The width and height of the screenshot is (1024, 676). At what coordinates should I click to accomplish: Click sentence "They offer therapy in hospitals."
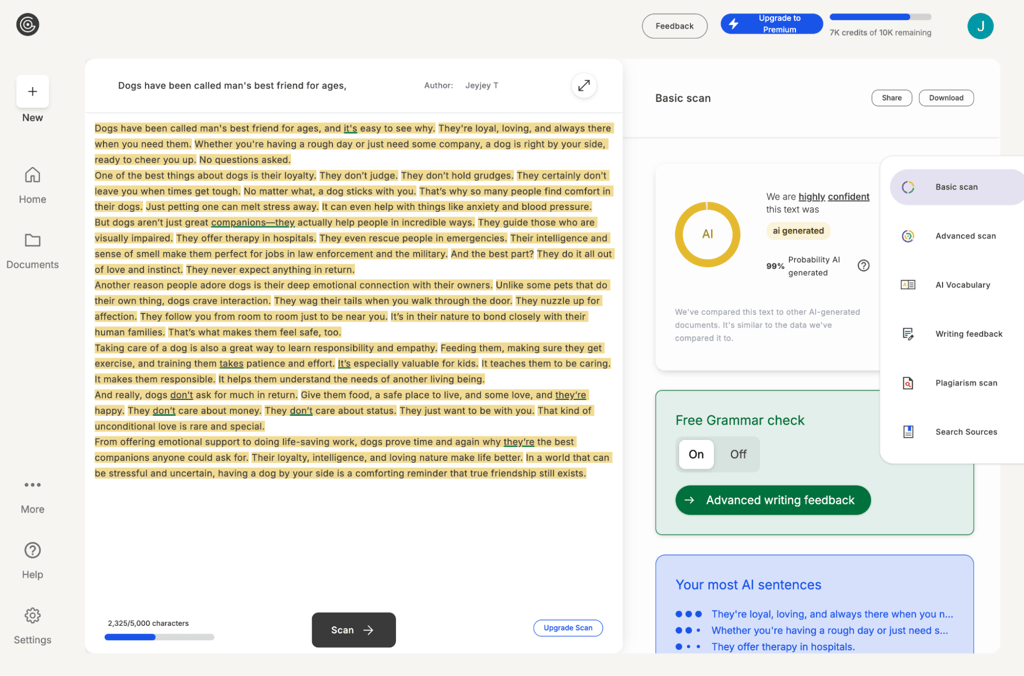point(782,647)
